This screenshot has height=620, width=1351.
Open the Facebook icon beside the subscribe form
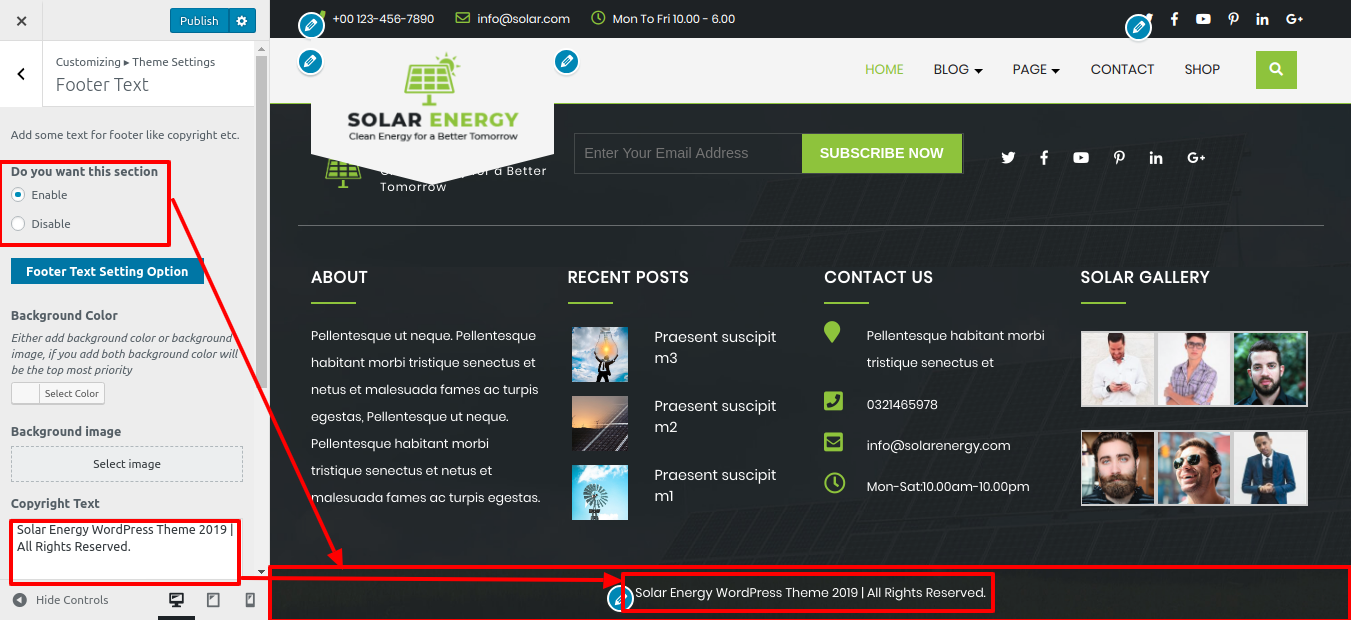pos(1044,158)
